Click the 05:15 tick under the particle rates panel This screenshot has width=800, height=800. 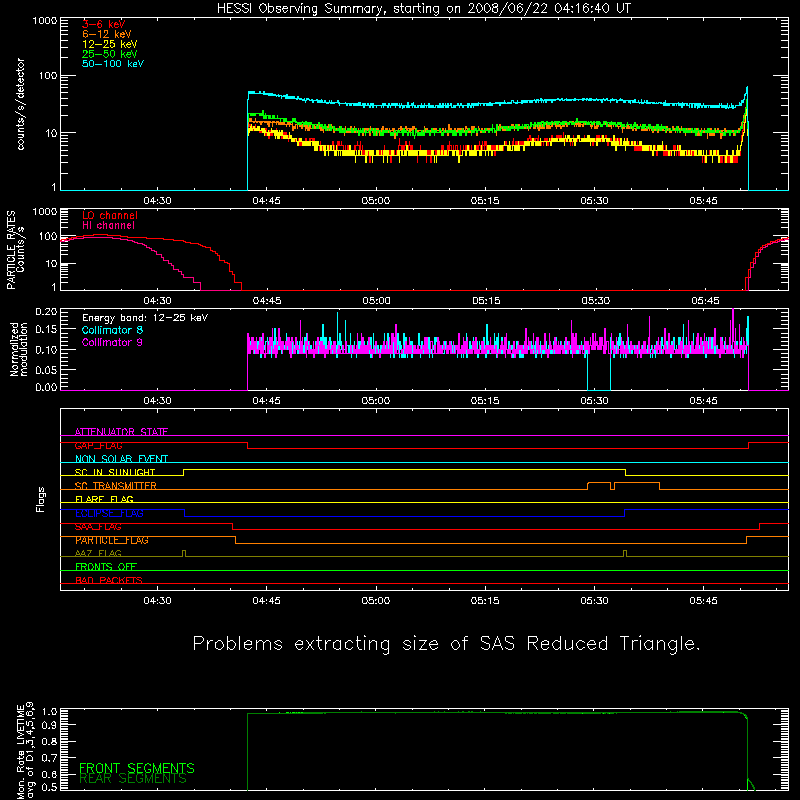pos(486,301)
